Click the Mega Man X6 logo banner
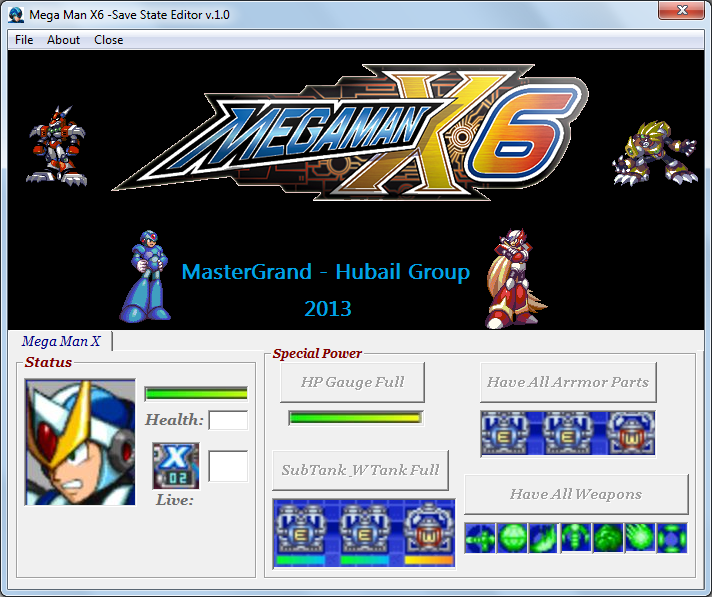 [x=350, y=133]
